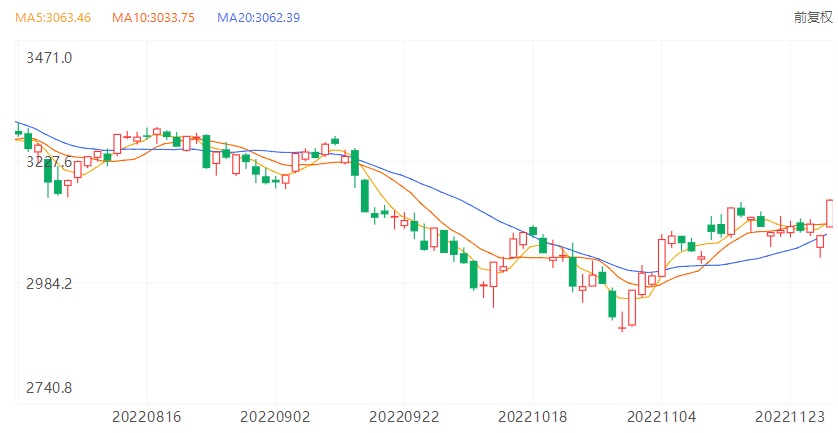Viewport: 838px width, 433px height.
Task: Click the 20220816 date label
Action: 146,415
